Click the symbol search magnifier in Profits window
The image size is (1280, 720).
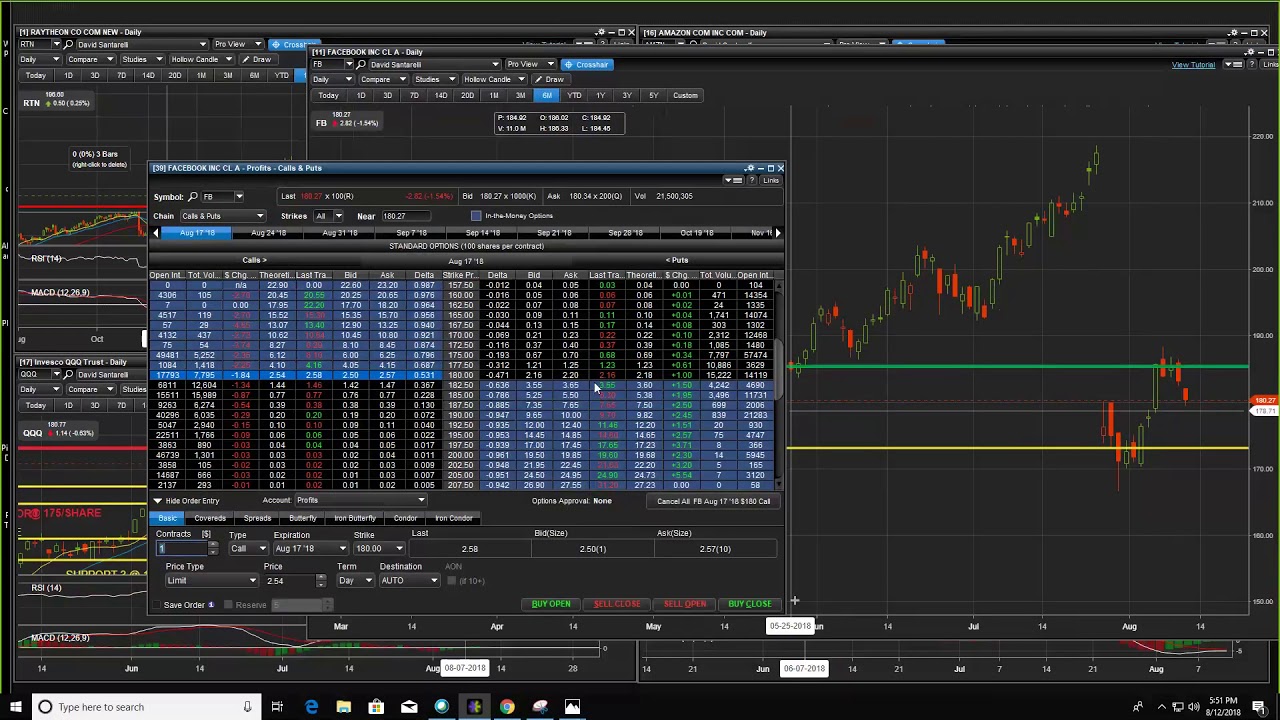[x=193, y=197]
